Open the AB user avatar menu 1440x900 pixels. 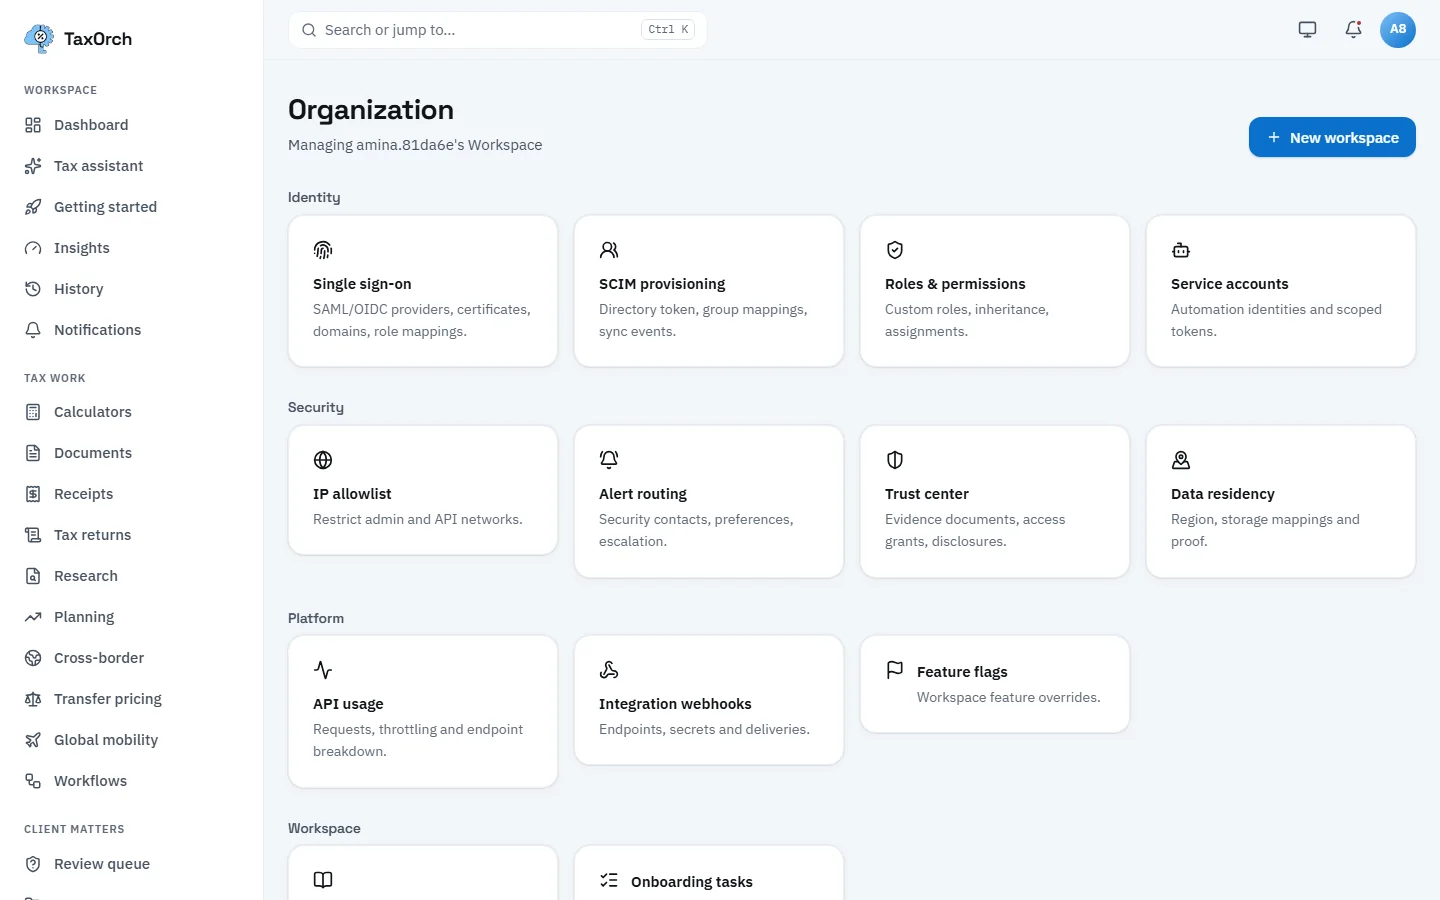pyautogui.click(x=1398, y=30)
